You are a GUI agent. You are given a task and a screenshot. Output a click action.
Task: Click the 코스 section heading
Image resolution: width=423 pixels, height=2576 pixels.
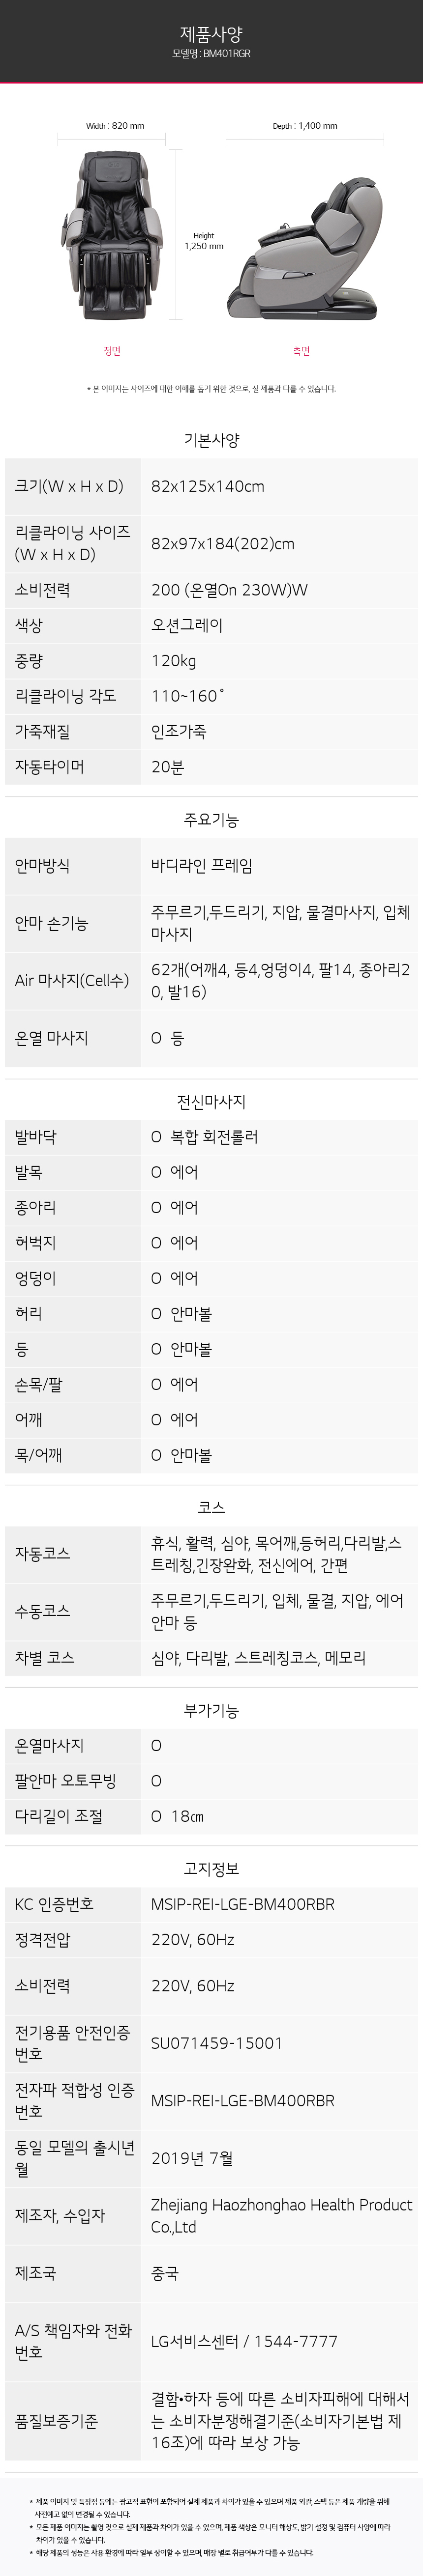(211, 1506)
